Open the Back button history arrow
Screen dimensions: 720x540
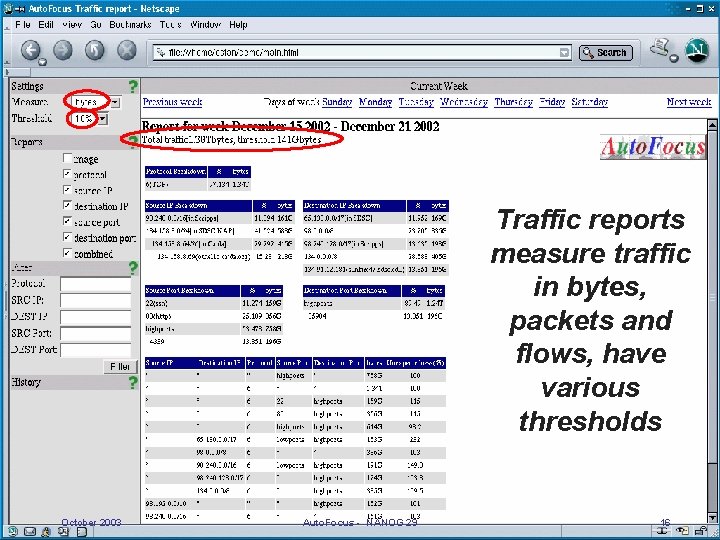click(42, 62)
